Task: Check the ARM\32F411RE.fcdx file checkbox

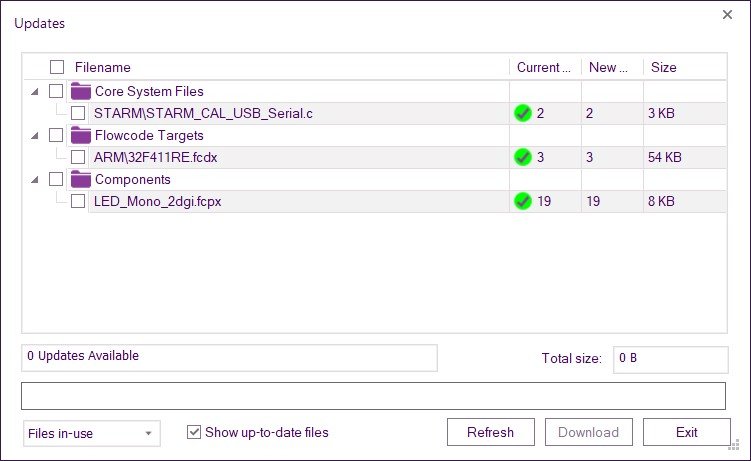Action: (x=78, y=157)
